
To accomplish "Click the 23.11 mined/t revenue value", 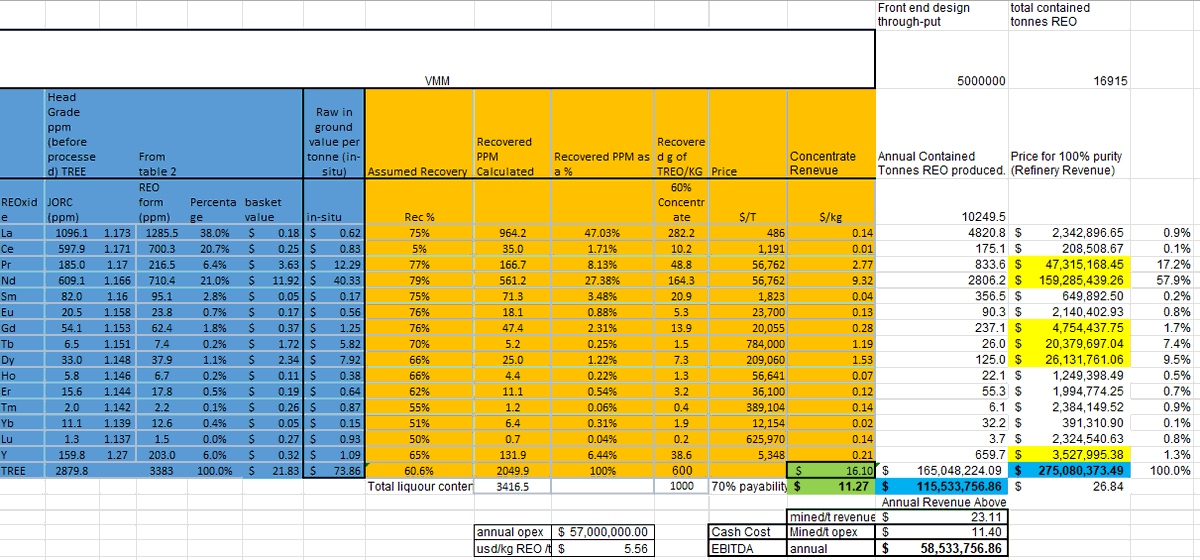I will [x=987, y=517].
